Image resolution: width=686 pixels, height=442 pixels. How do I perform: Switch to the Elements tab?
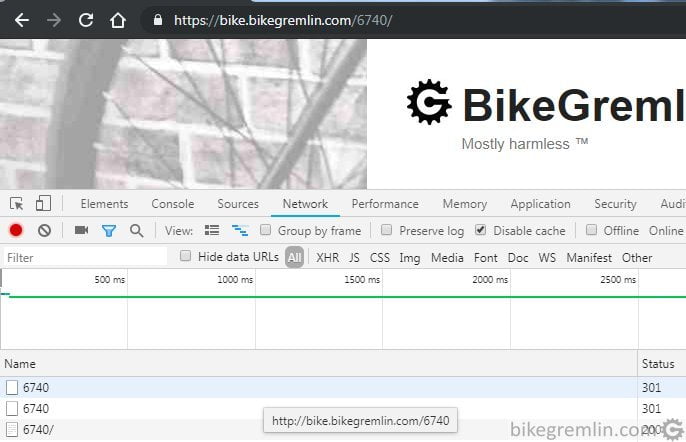(104, 204)
